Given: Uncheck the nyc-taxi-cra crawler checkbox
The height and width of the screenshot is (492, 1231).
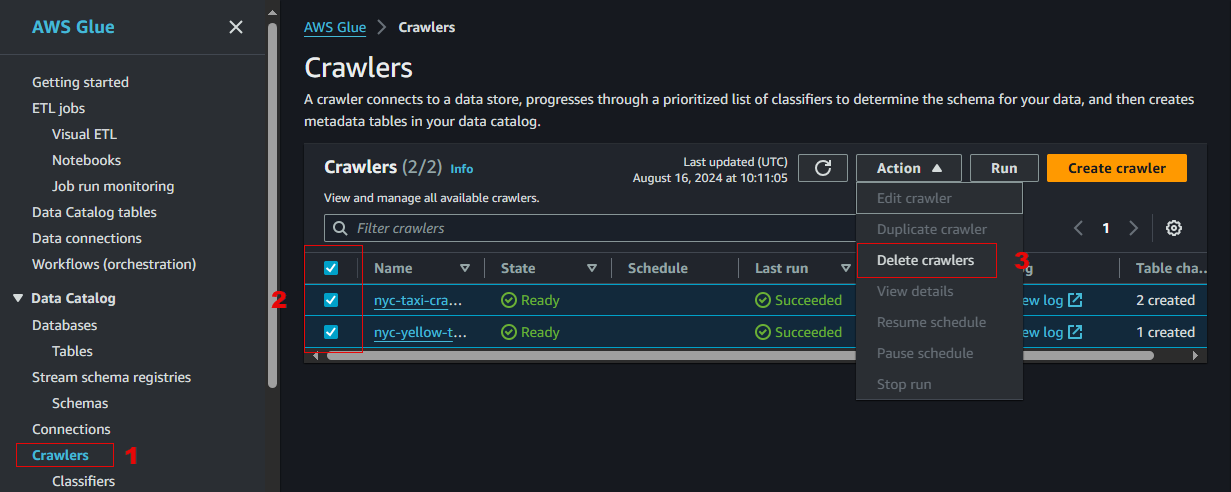Looking at the screenshot, I should click(331, 300).
